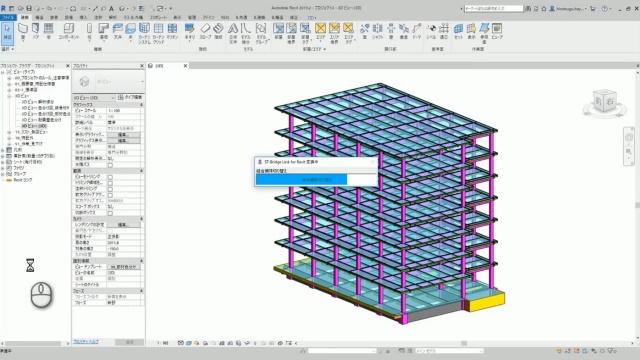Image resolution: width=640 pixels, height=360 pixels.
Task: Select the Shaft (シャフト) opening tool
Action: tap(378, 31)
